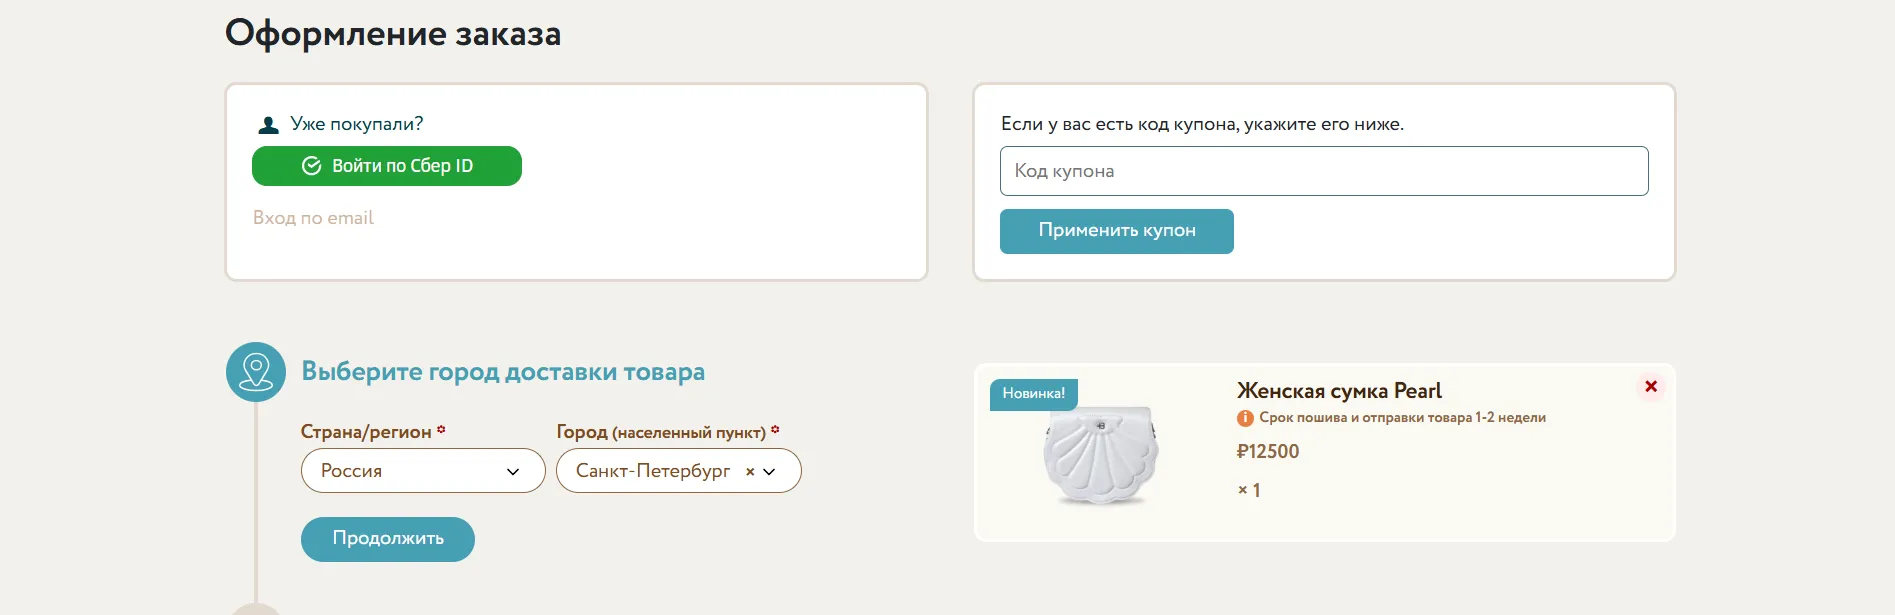Remove Женская сумка Pearl with red cross
Screen dimensions: 1895x615
point(1651,387)
